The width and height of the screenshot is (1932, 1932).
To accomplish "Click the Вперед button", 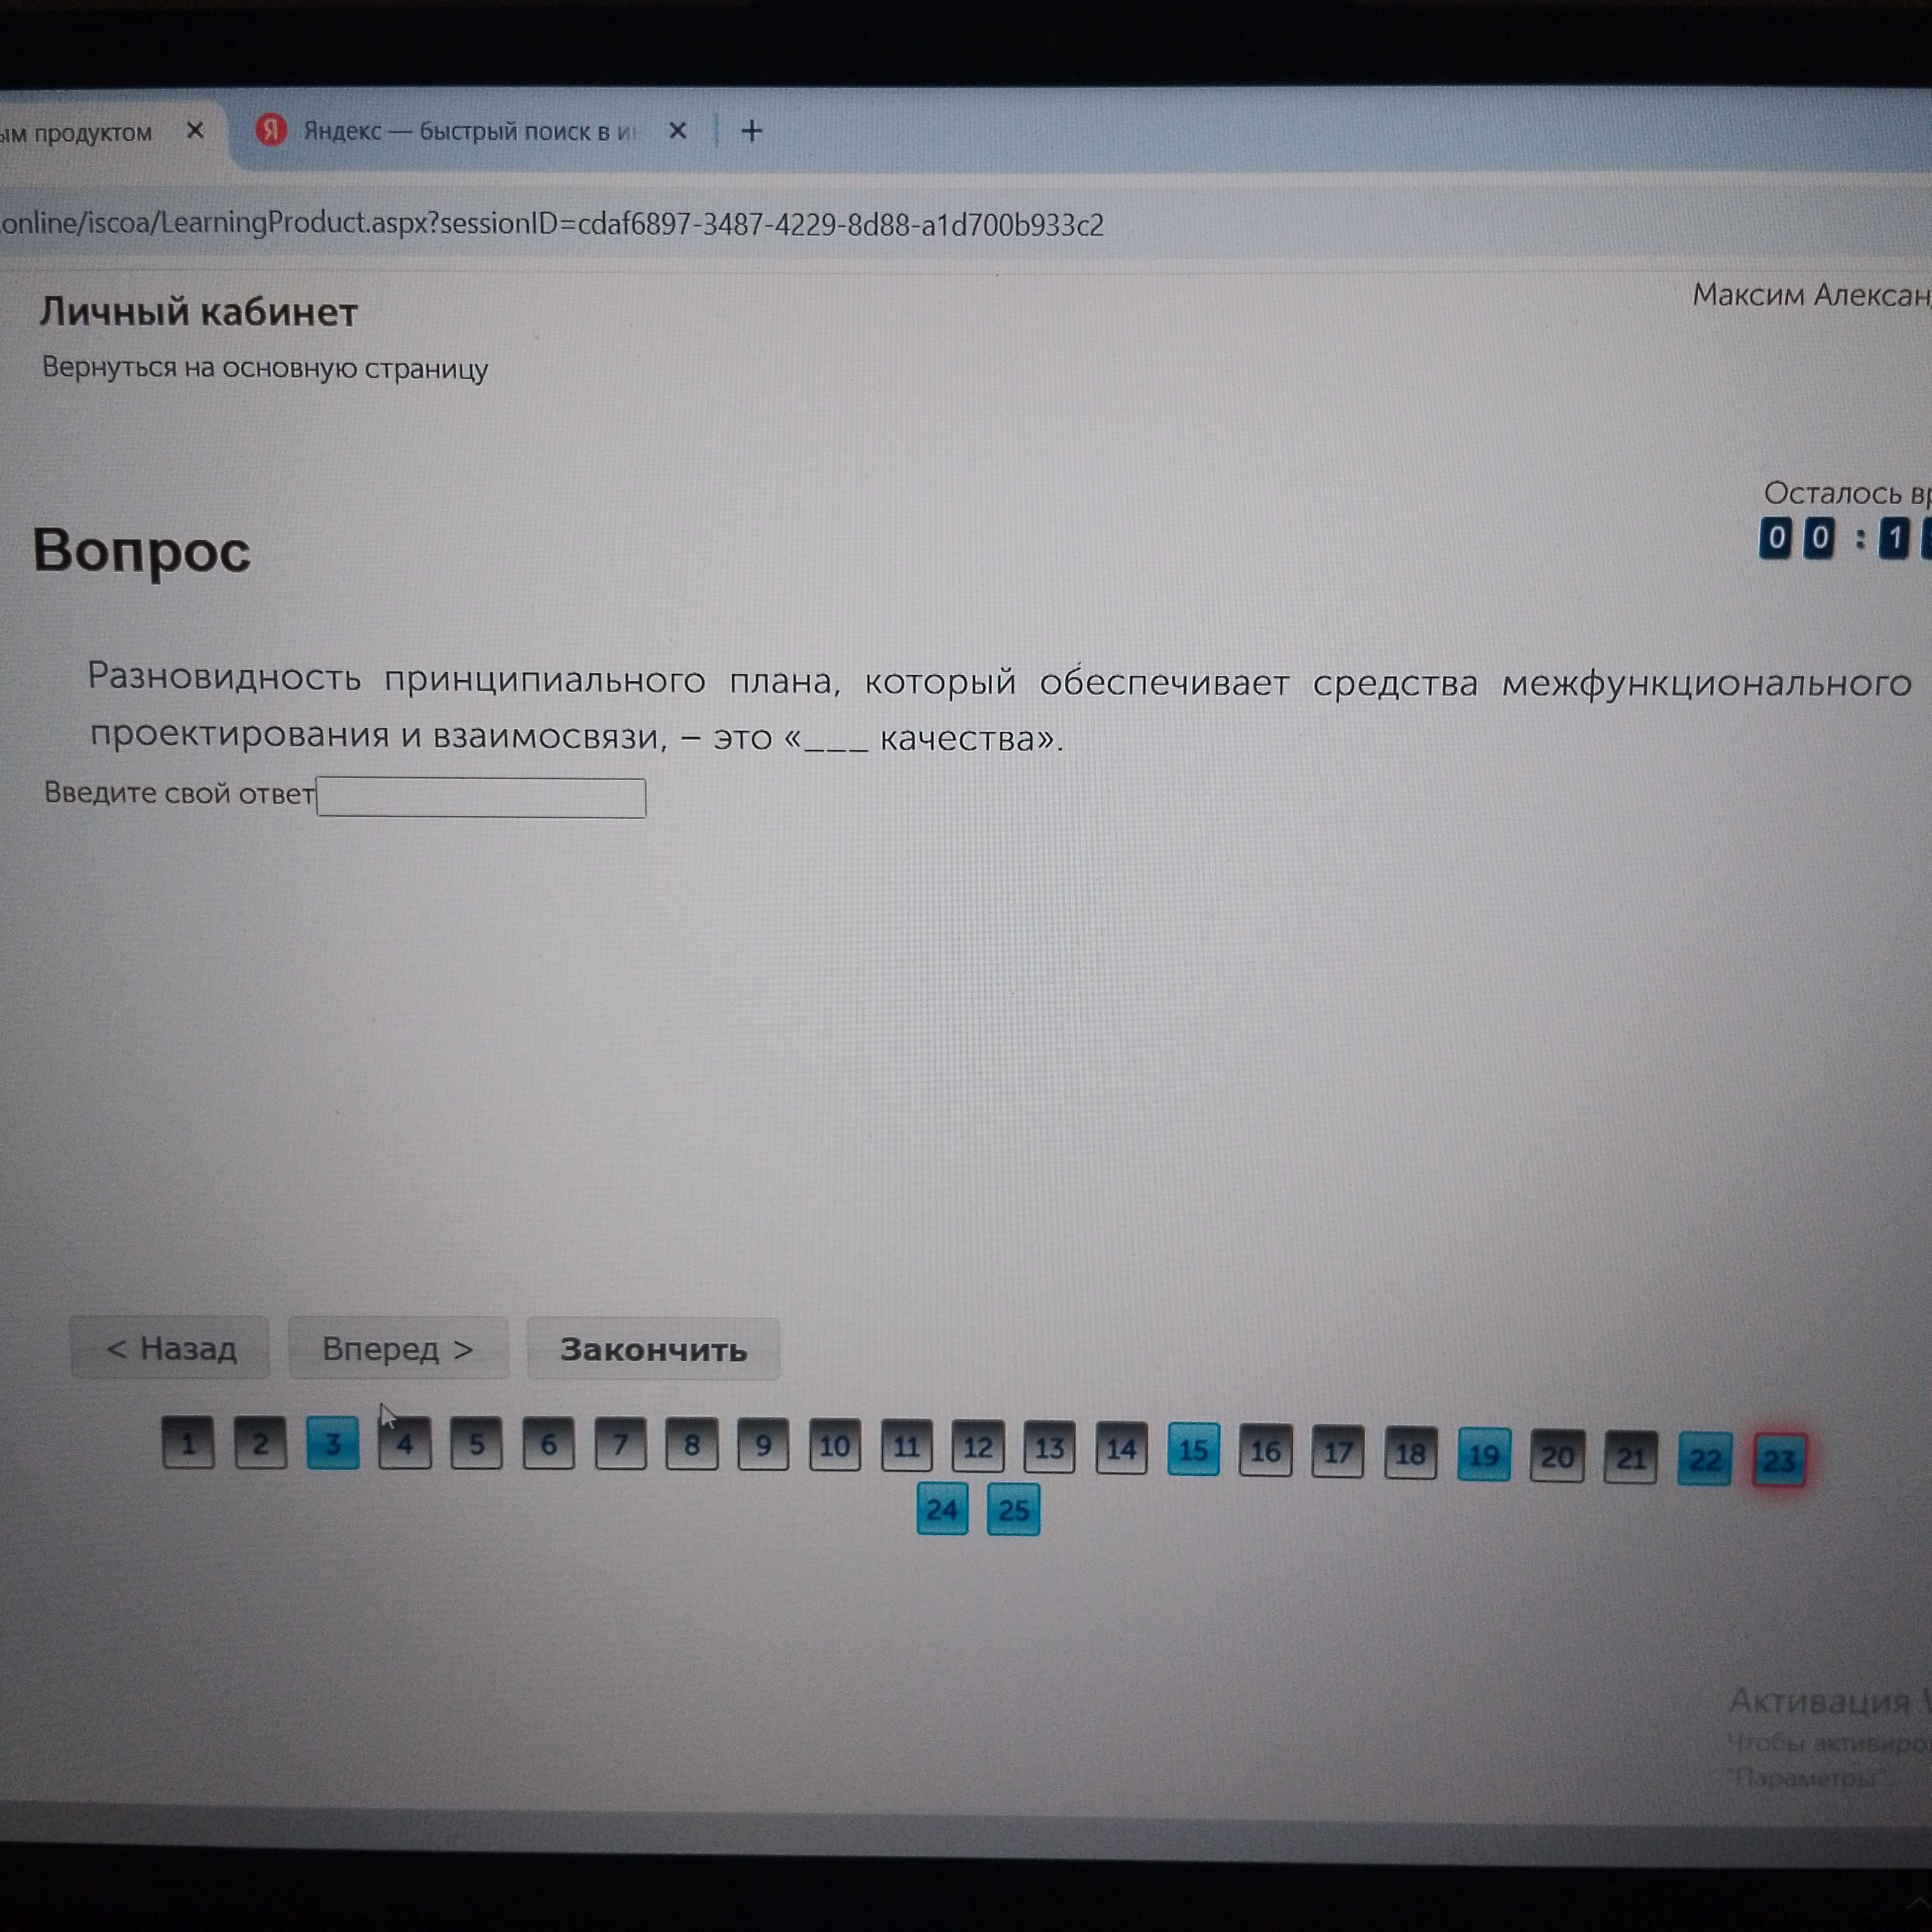I will point(398,1349).
